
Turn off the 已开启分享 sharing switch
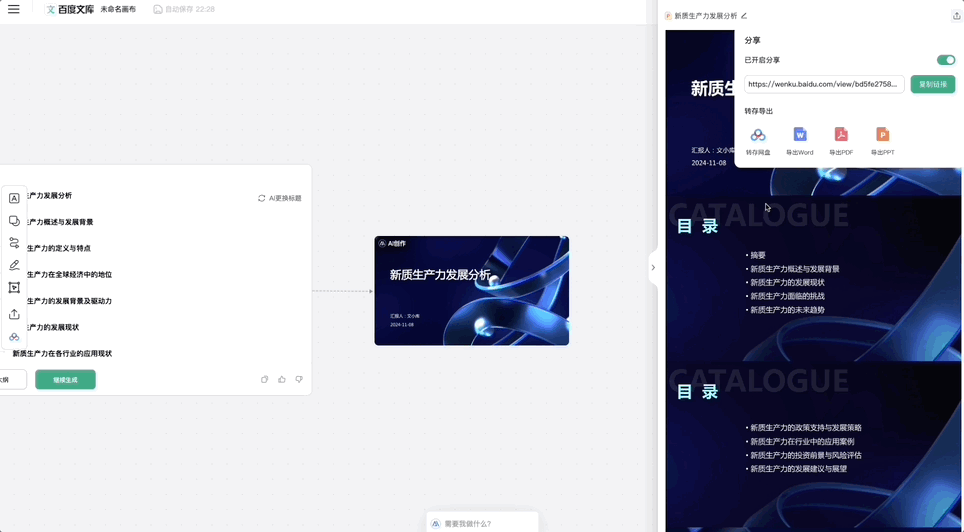(945, 60)
